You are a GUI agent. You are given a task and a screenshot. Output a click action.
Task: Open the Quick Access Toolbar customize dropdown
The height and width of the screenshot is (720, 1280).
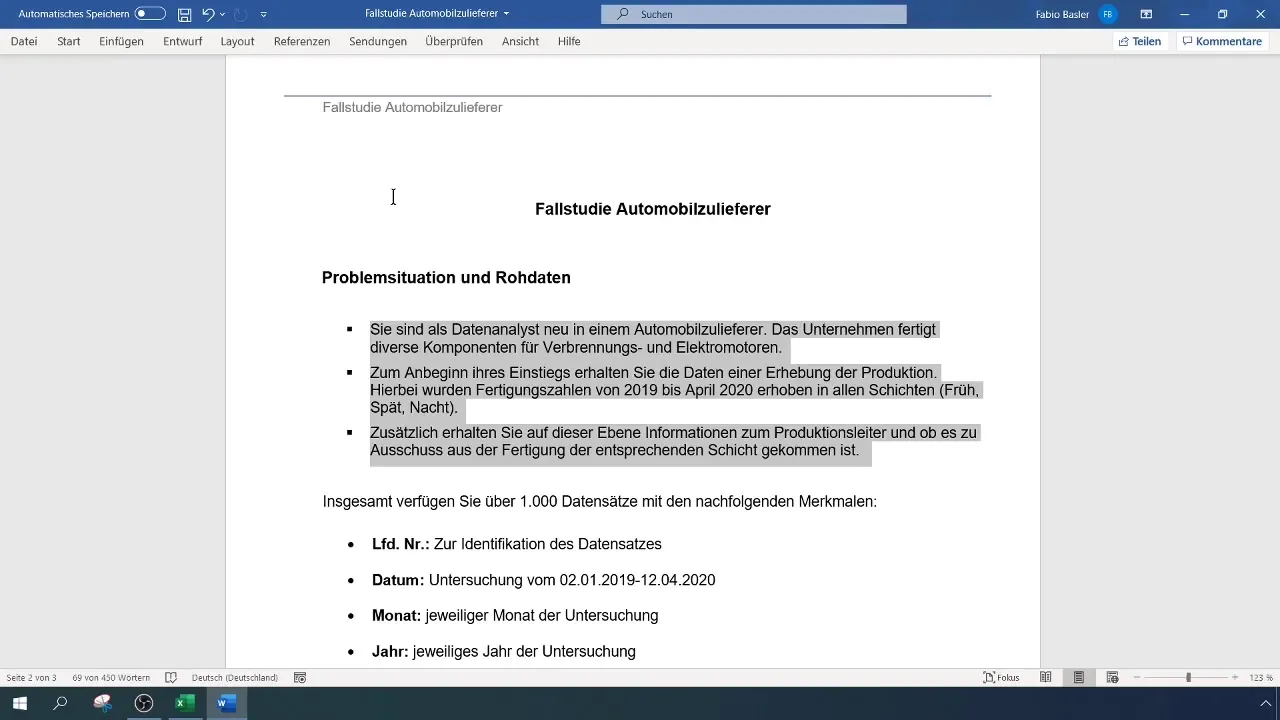coord(263,14)
